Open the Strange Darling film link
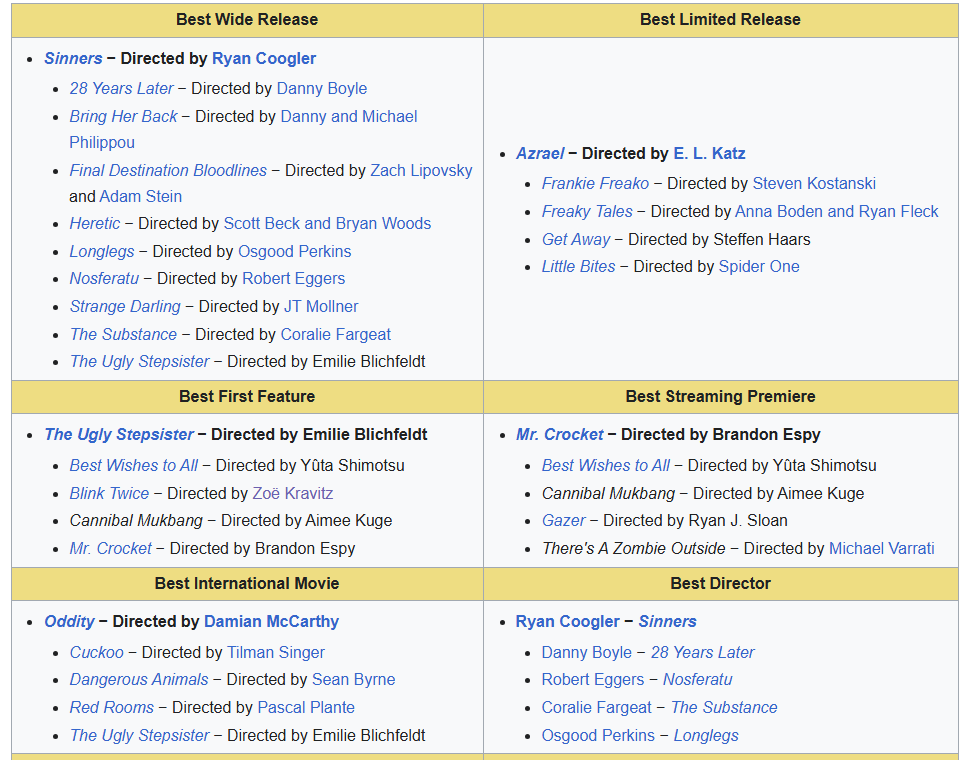Viewport: 971px width, 760px height. point(125,307)
